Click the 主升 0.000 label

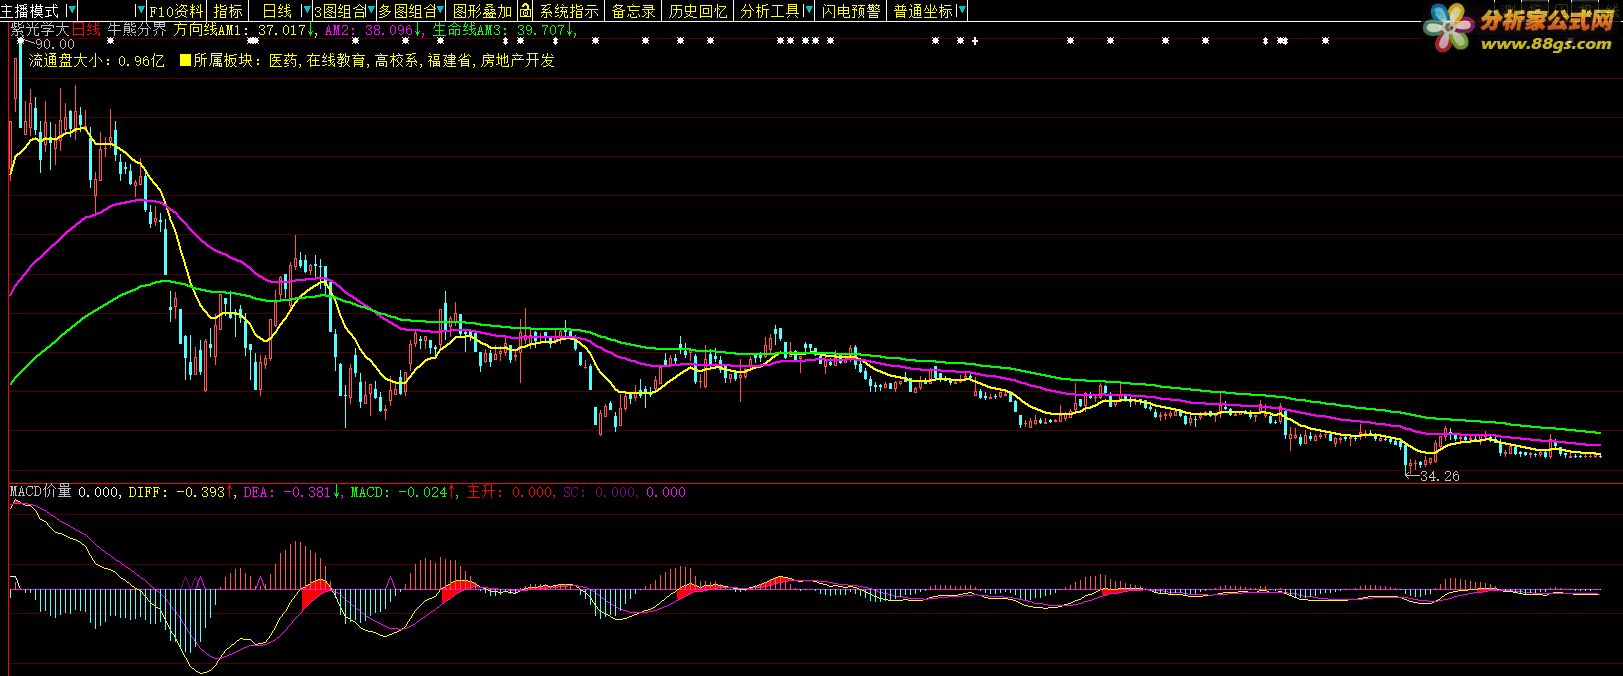(510, 492)
